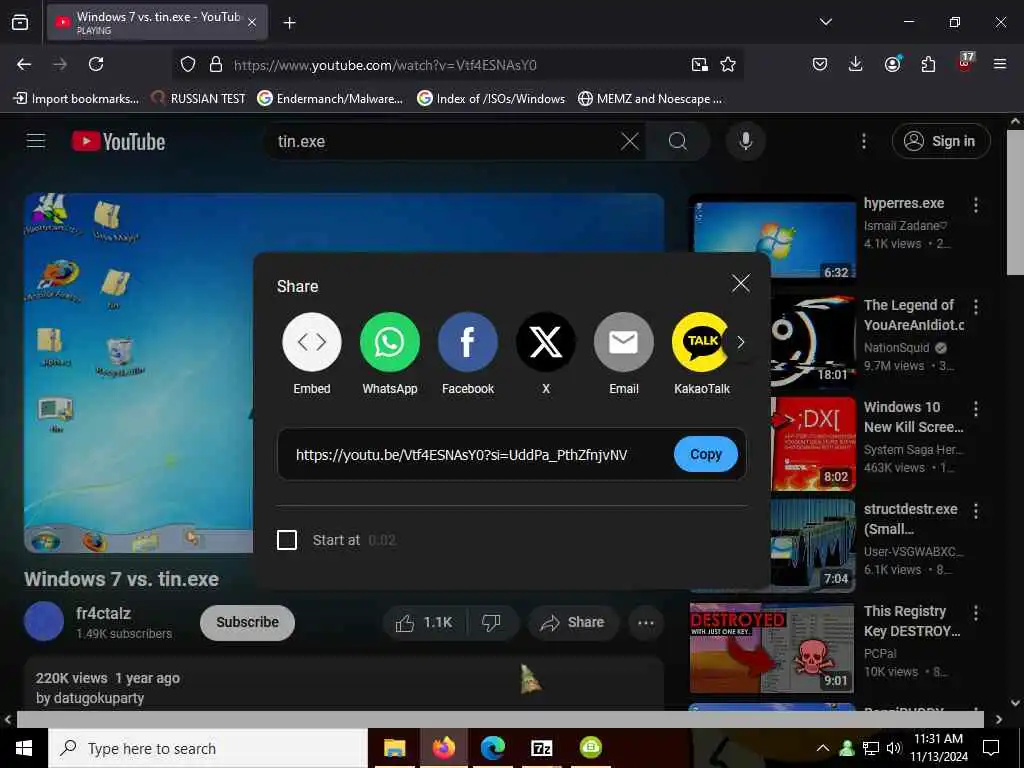
Task: Open MEMZ and Noescape bookmark
Action: pyautogui.click(x=650, y=99)
